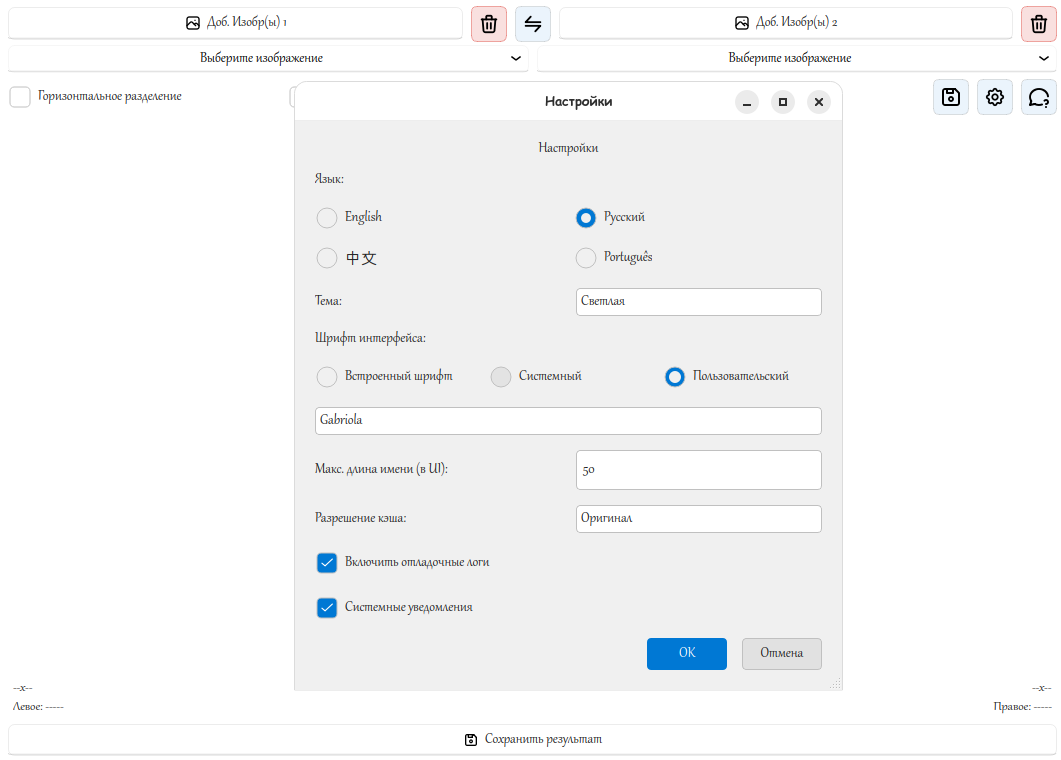Screen dimensions: 1061x760
Task: Swap images with the arrows icon
Action: coord(533,24)
